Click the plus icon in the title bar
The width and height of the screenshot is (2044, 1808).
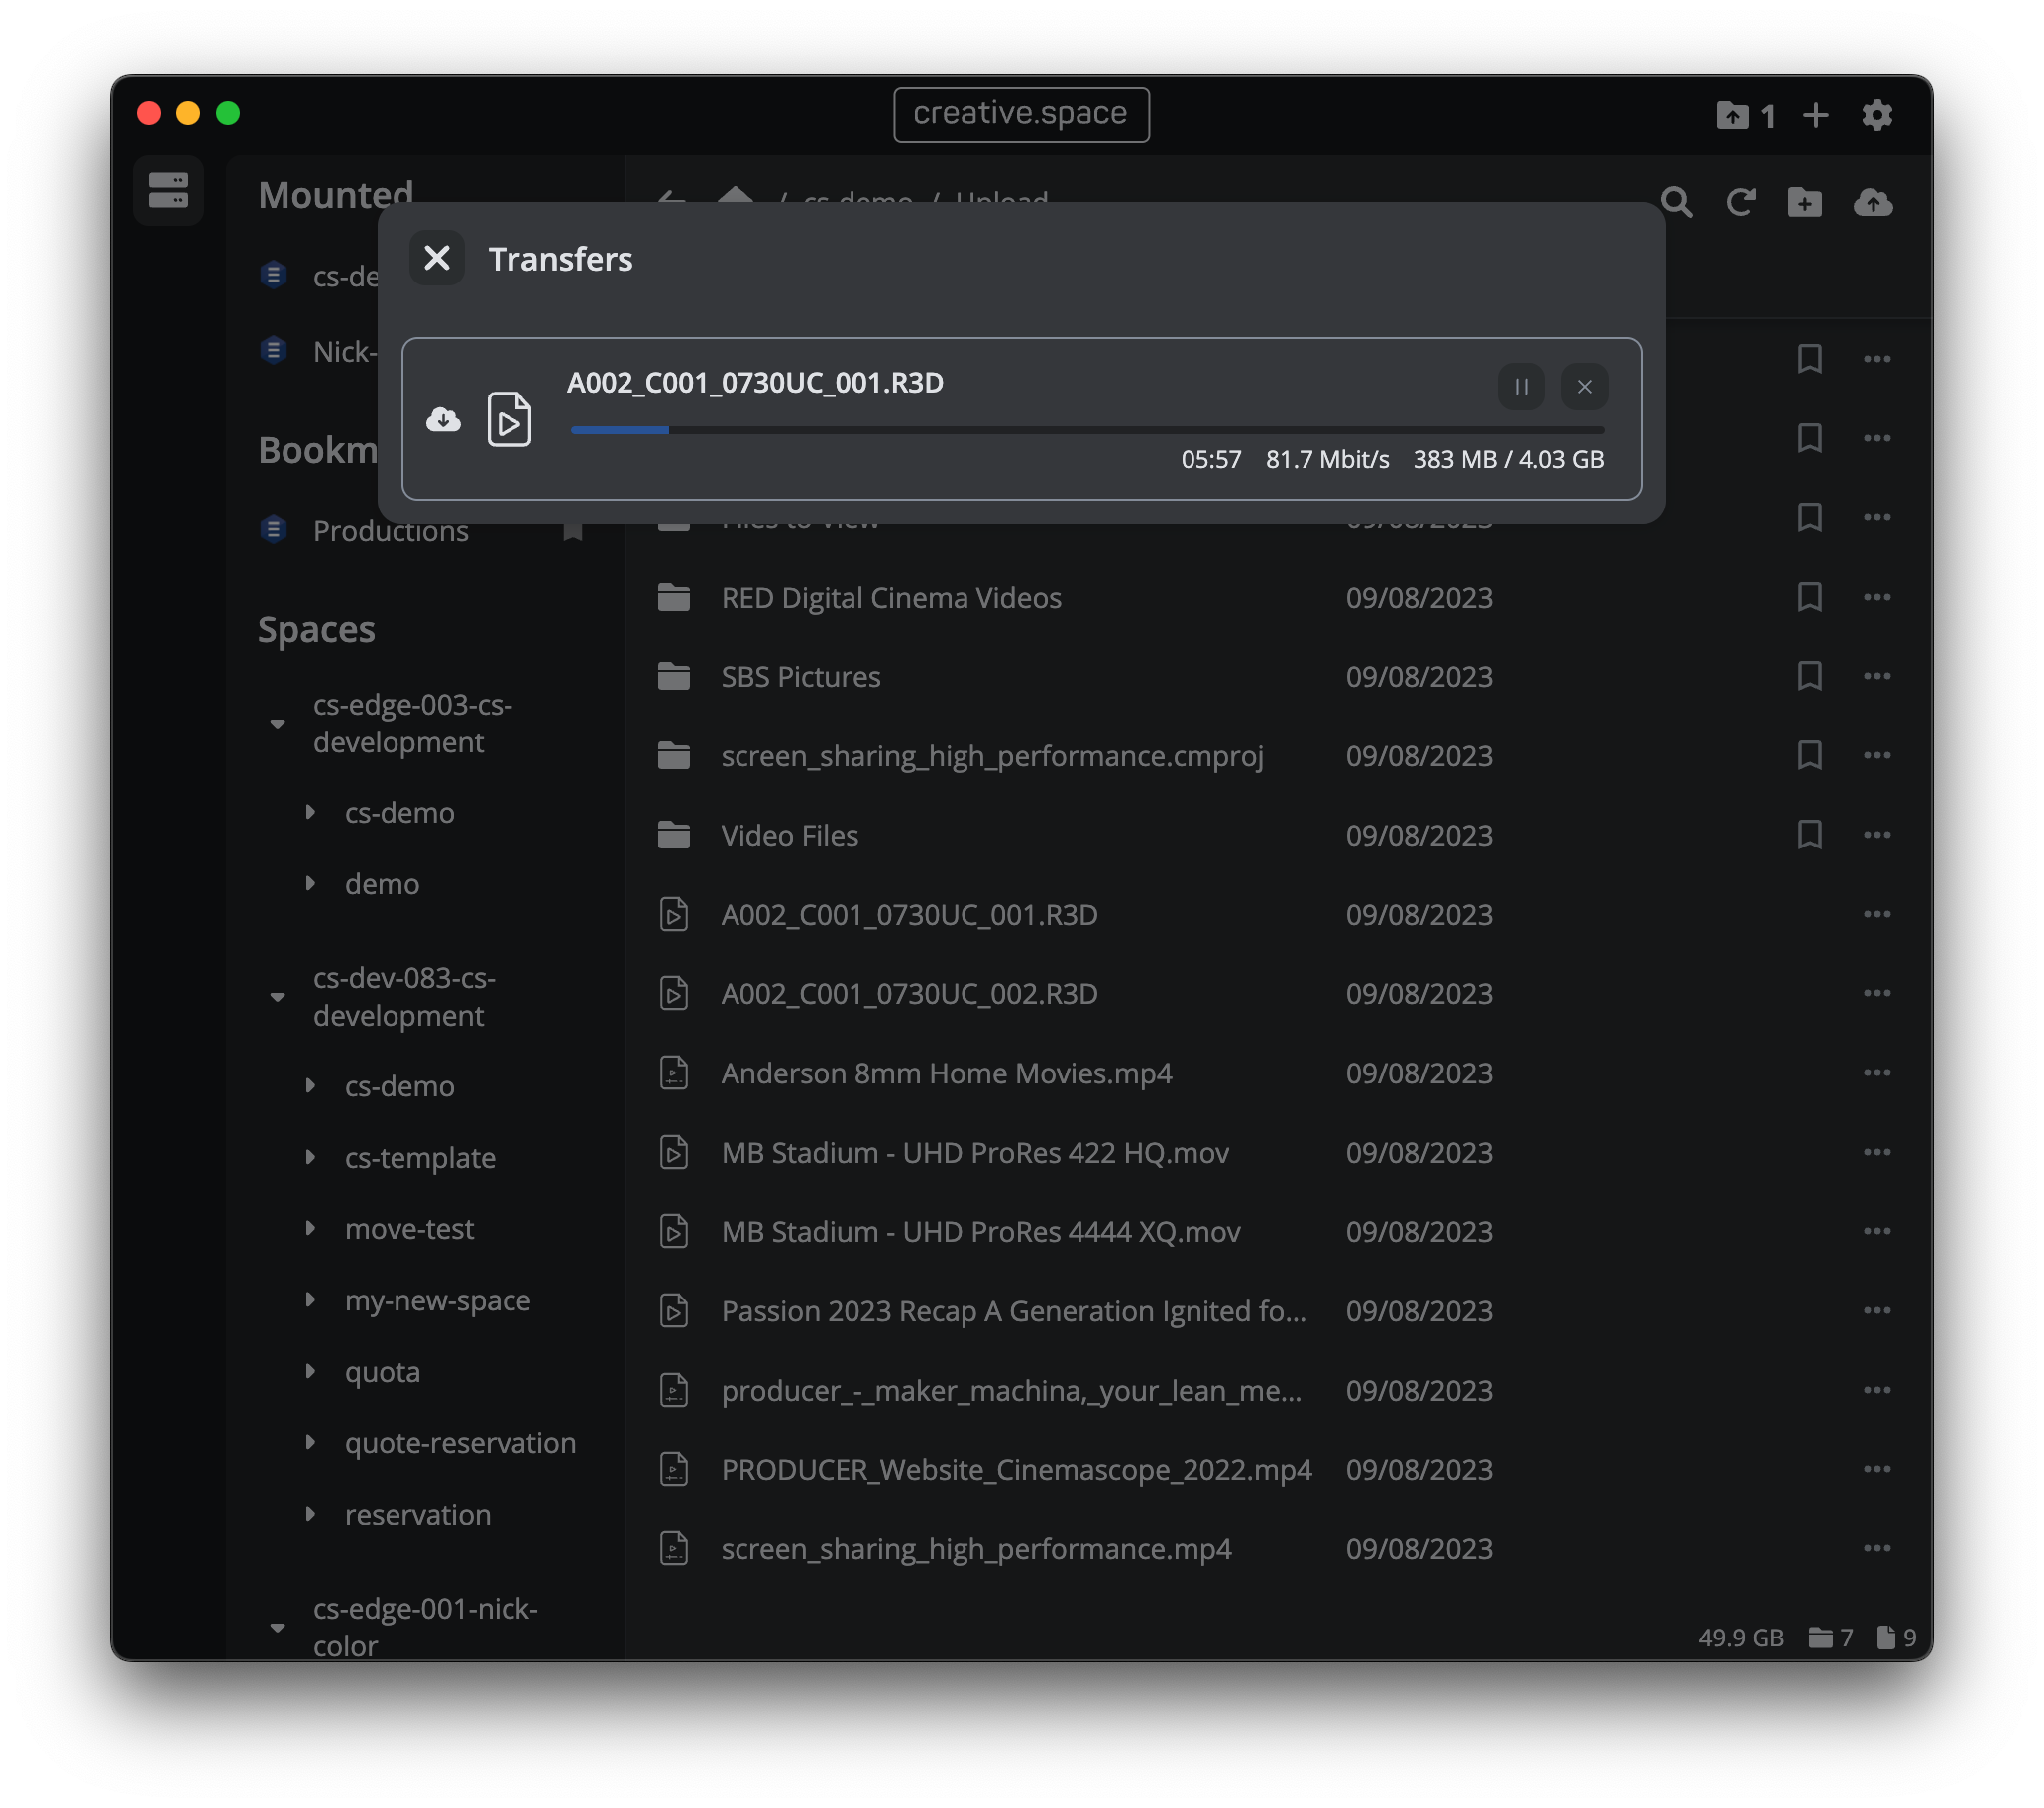pos(1816,115)
